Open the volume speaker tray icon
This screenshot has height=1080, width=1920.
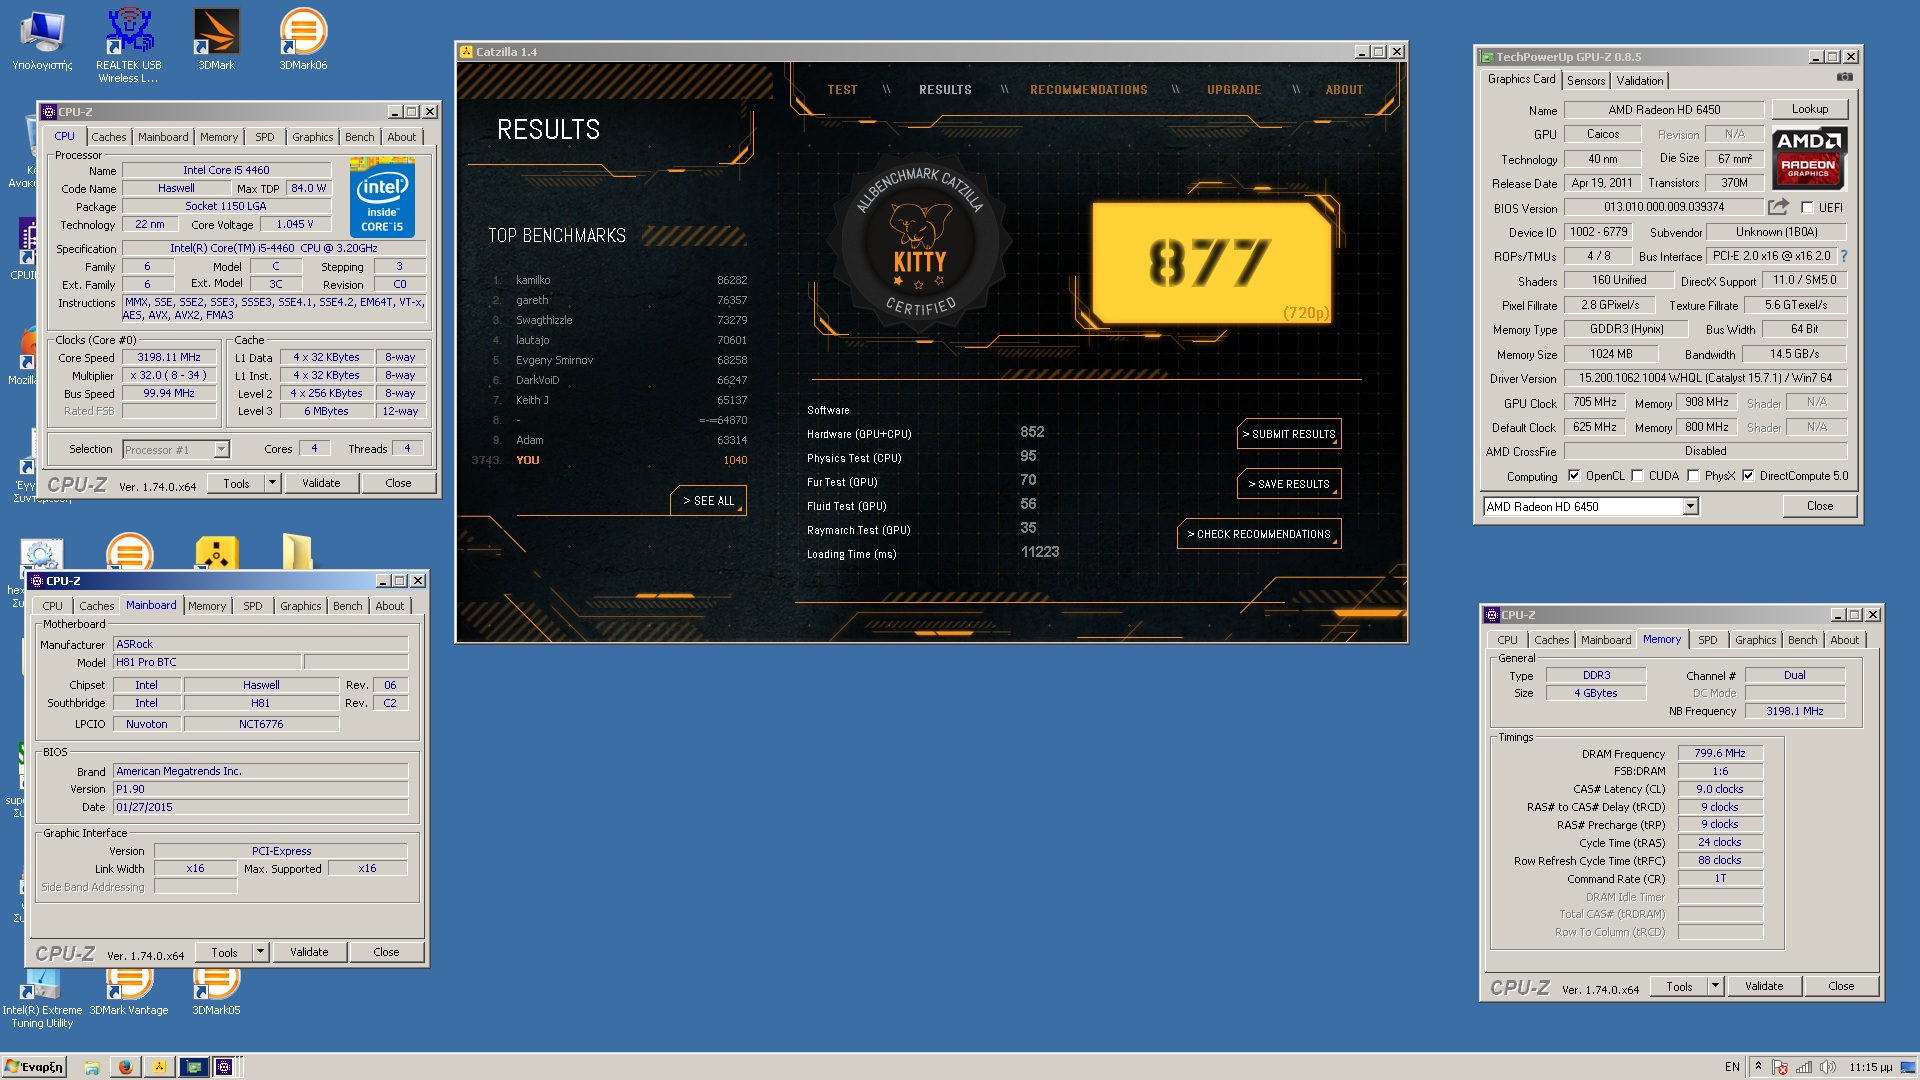1828,1067
